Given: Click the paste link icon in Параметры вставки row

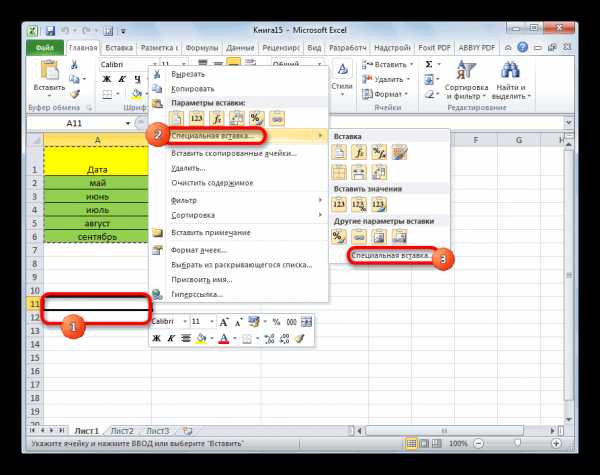Looking at the screenshot, I should (x=277, y=119).
